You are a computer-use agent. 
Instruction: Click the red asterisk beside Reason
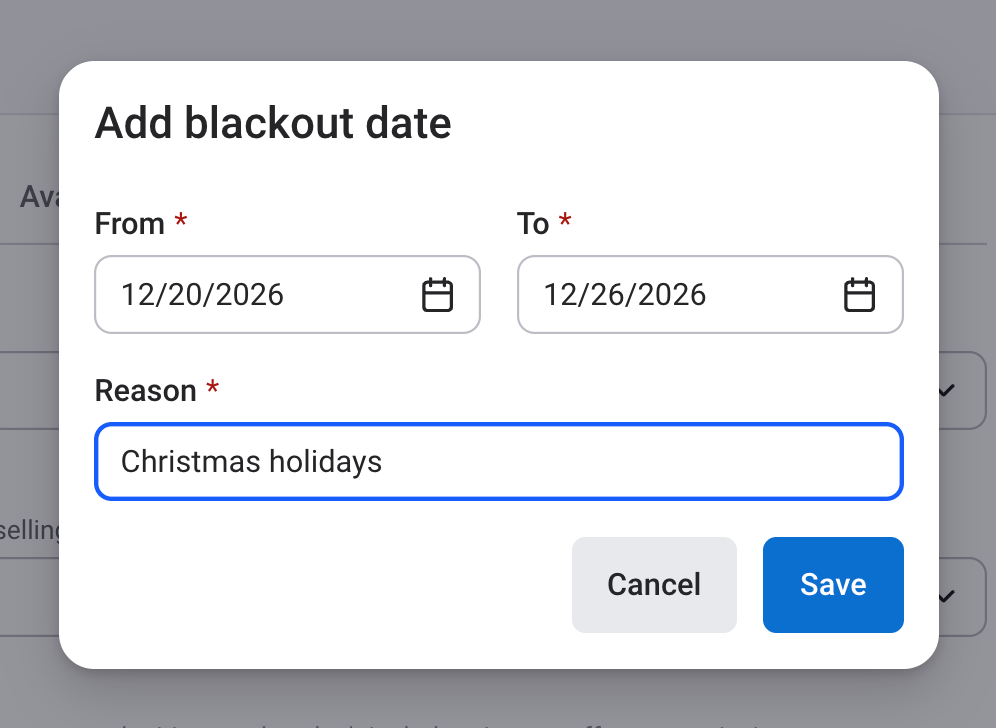point(212,388)
